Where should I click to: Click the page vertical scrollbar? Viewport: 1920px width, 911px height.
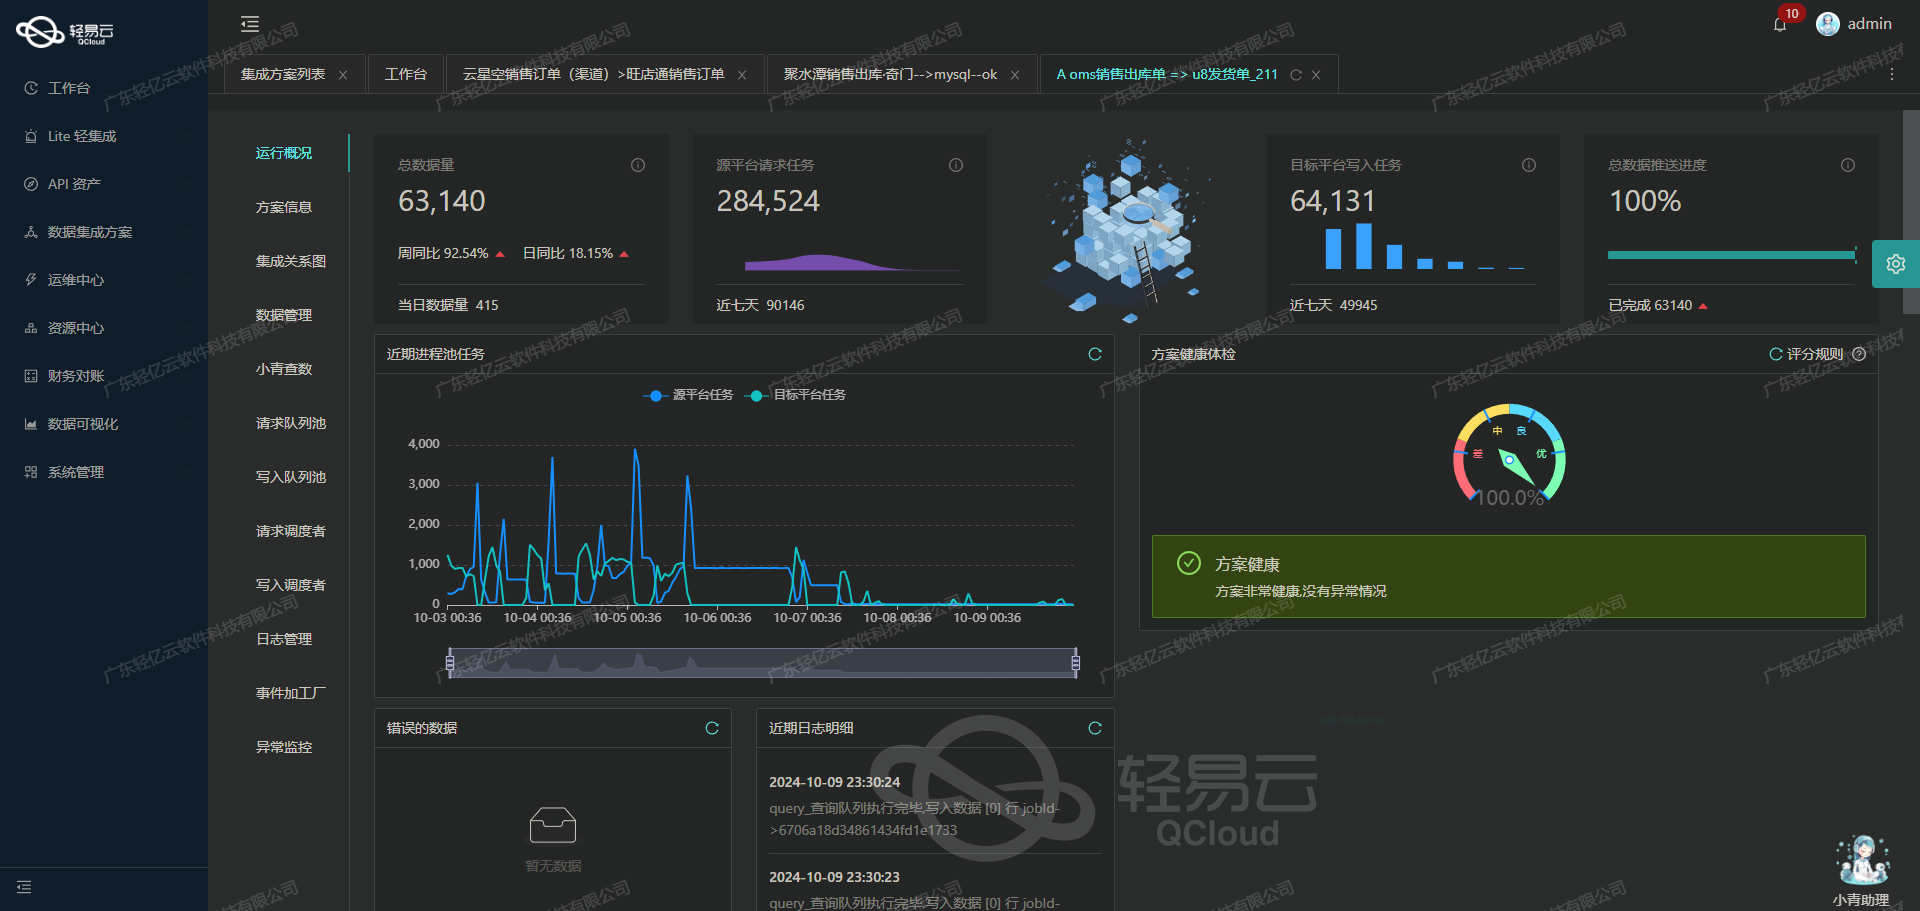[x=1911, y=212]
